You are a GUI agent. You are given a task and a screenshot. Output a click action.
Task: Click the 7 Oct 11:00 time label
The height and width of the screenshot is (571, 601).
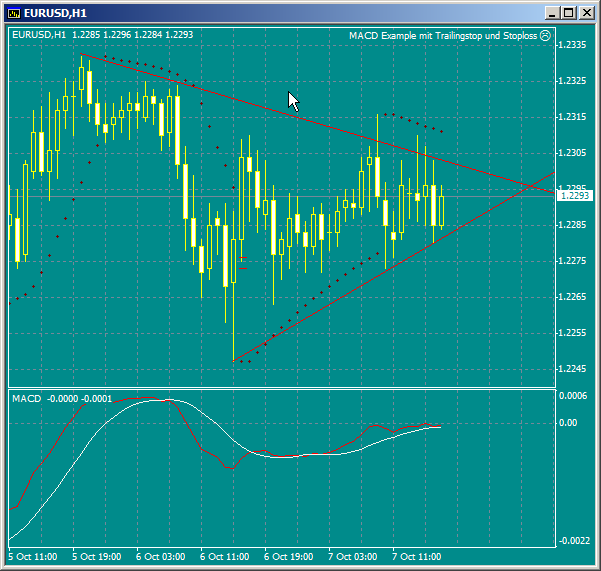click(416, 555)
